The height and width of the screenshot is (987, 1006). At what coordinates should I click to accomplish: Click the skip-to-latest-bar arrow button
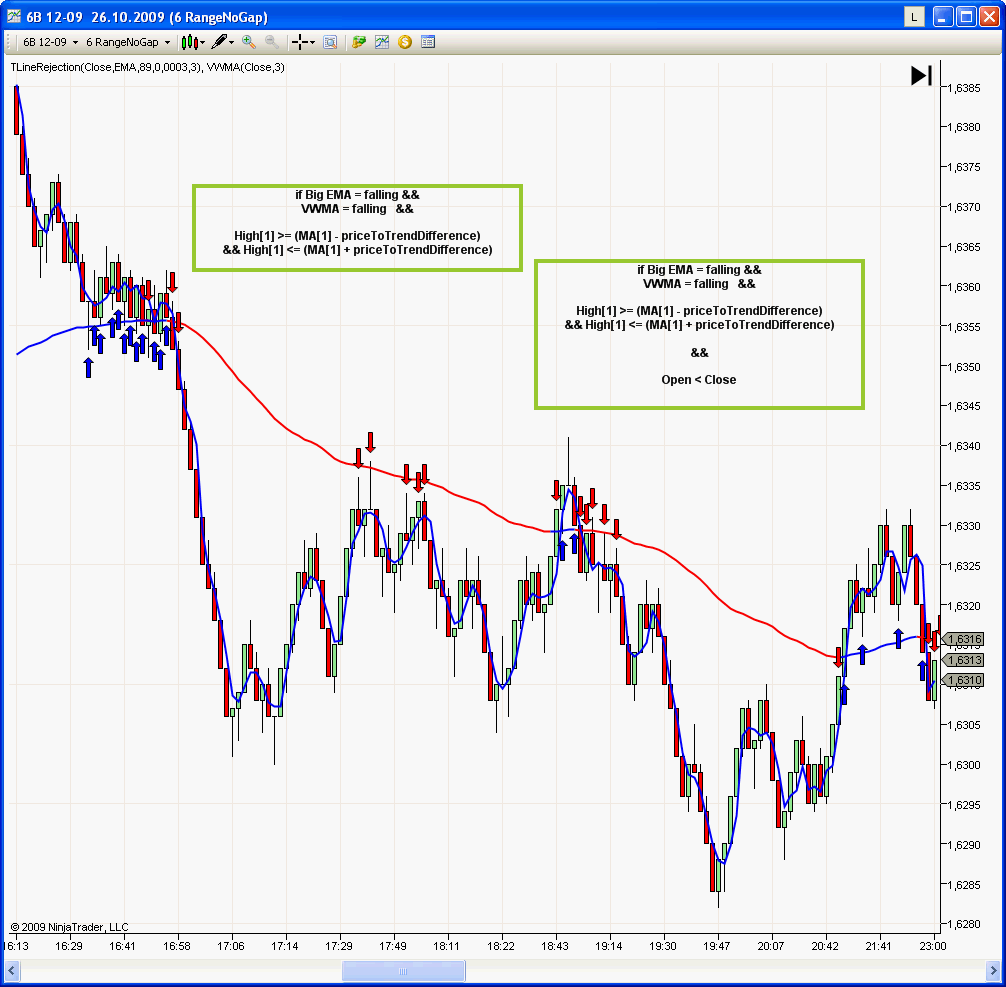click(921, 76)
